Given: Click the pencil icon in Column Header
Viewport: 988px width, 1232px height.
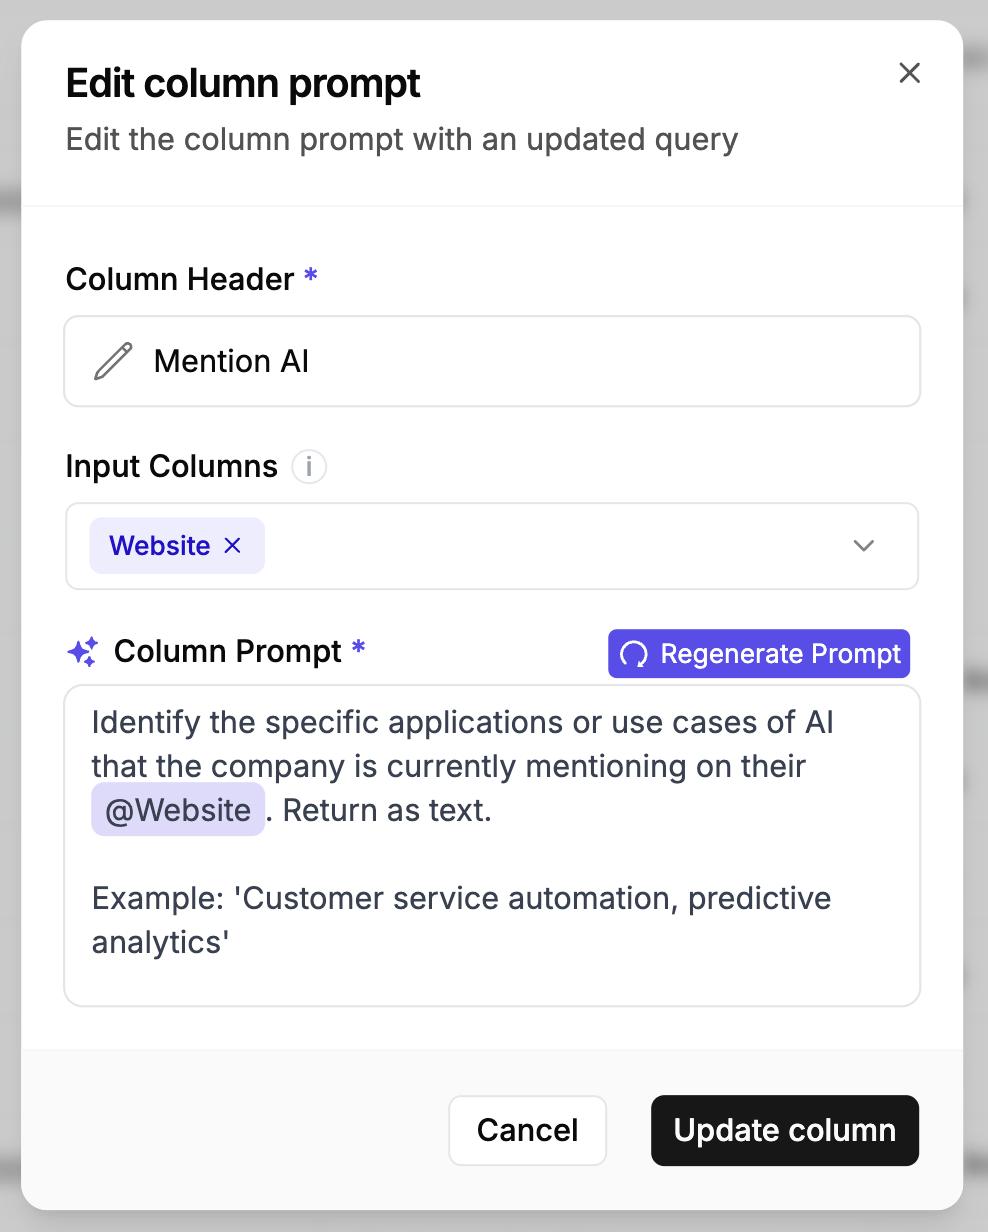Looking at the screenshot, I should pos(113,361).
